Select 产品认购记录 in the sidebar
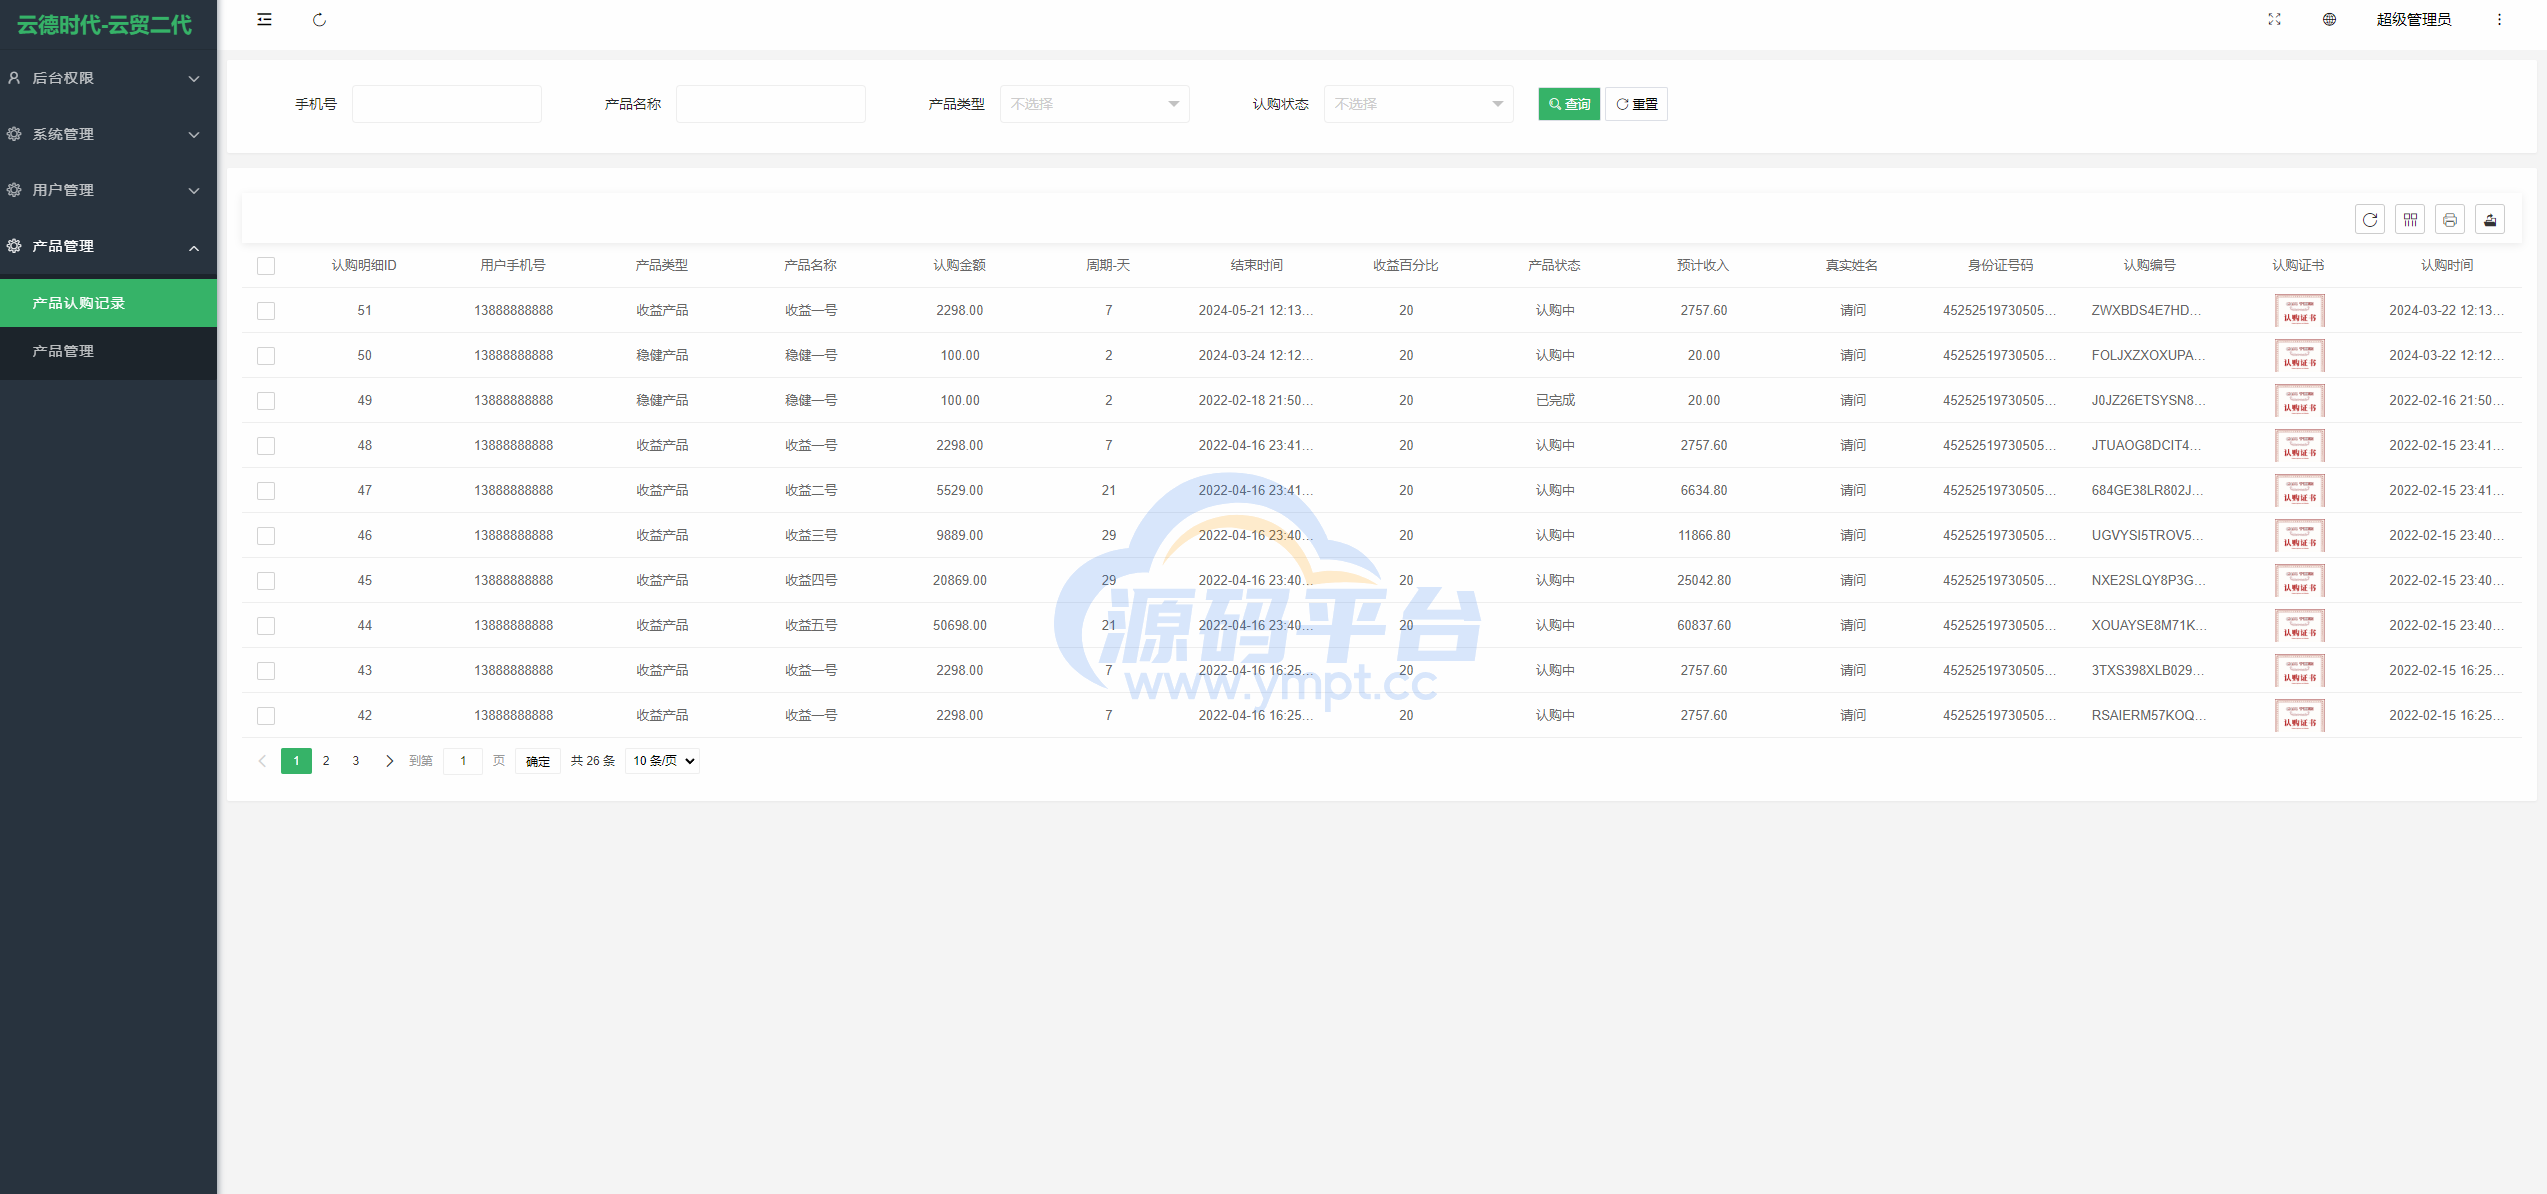 [x=108, y=303]
